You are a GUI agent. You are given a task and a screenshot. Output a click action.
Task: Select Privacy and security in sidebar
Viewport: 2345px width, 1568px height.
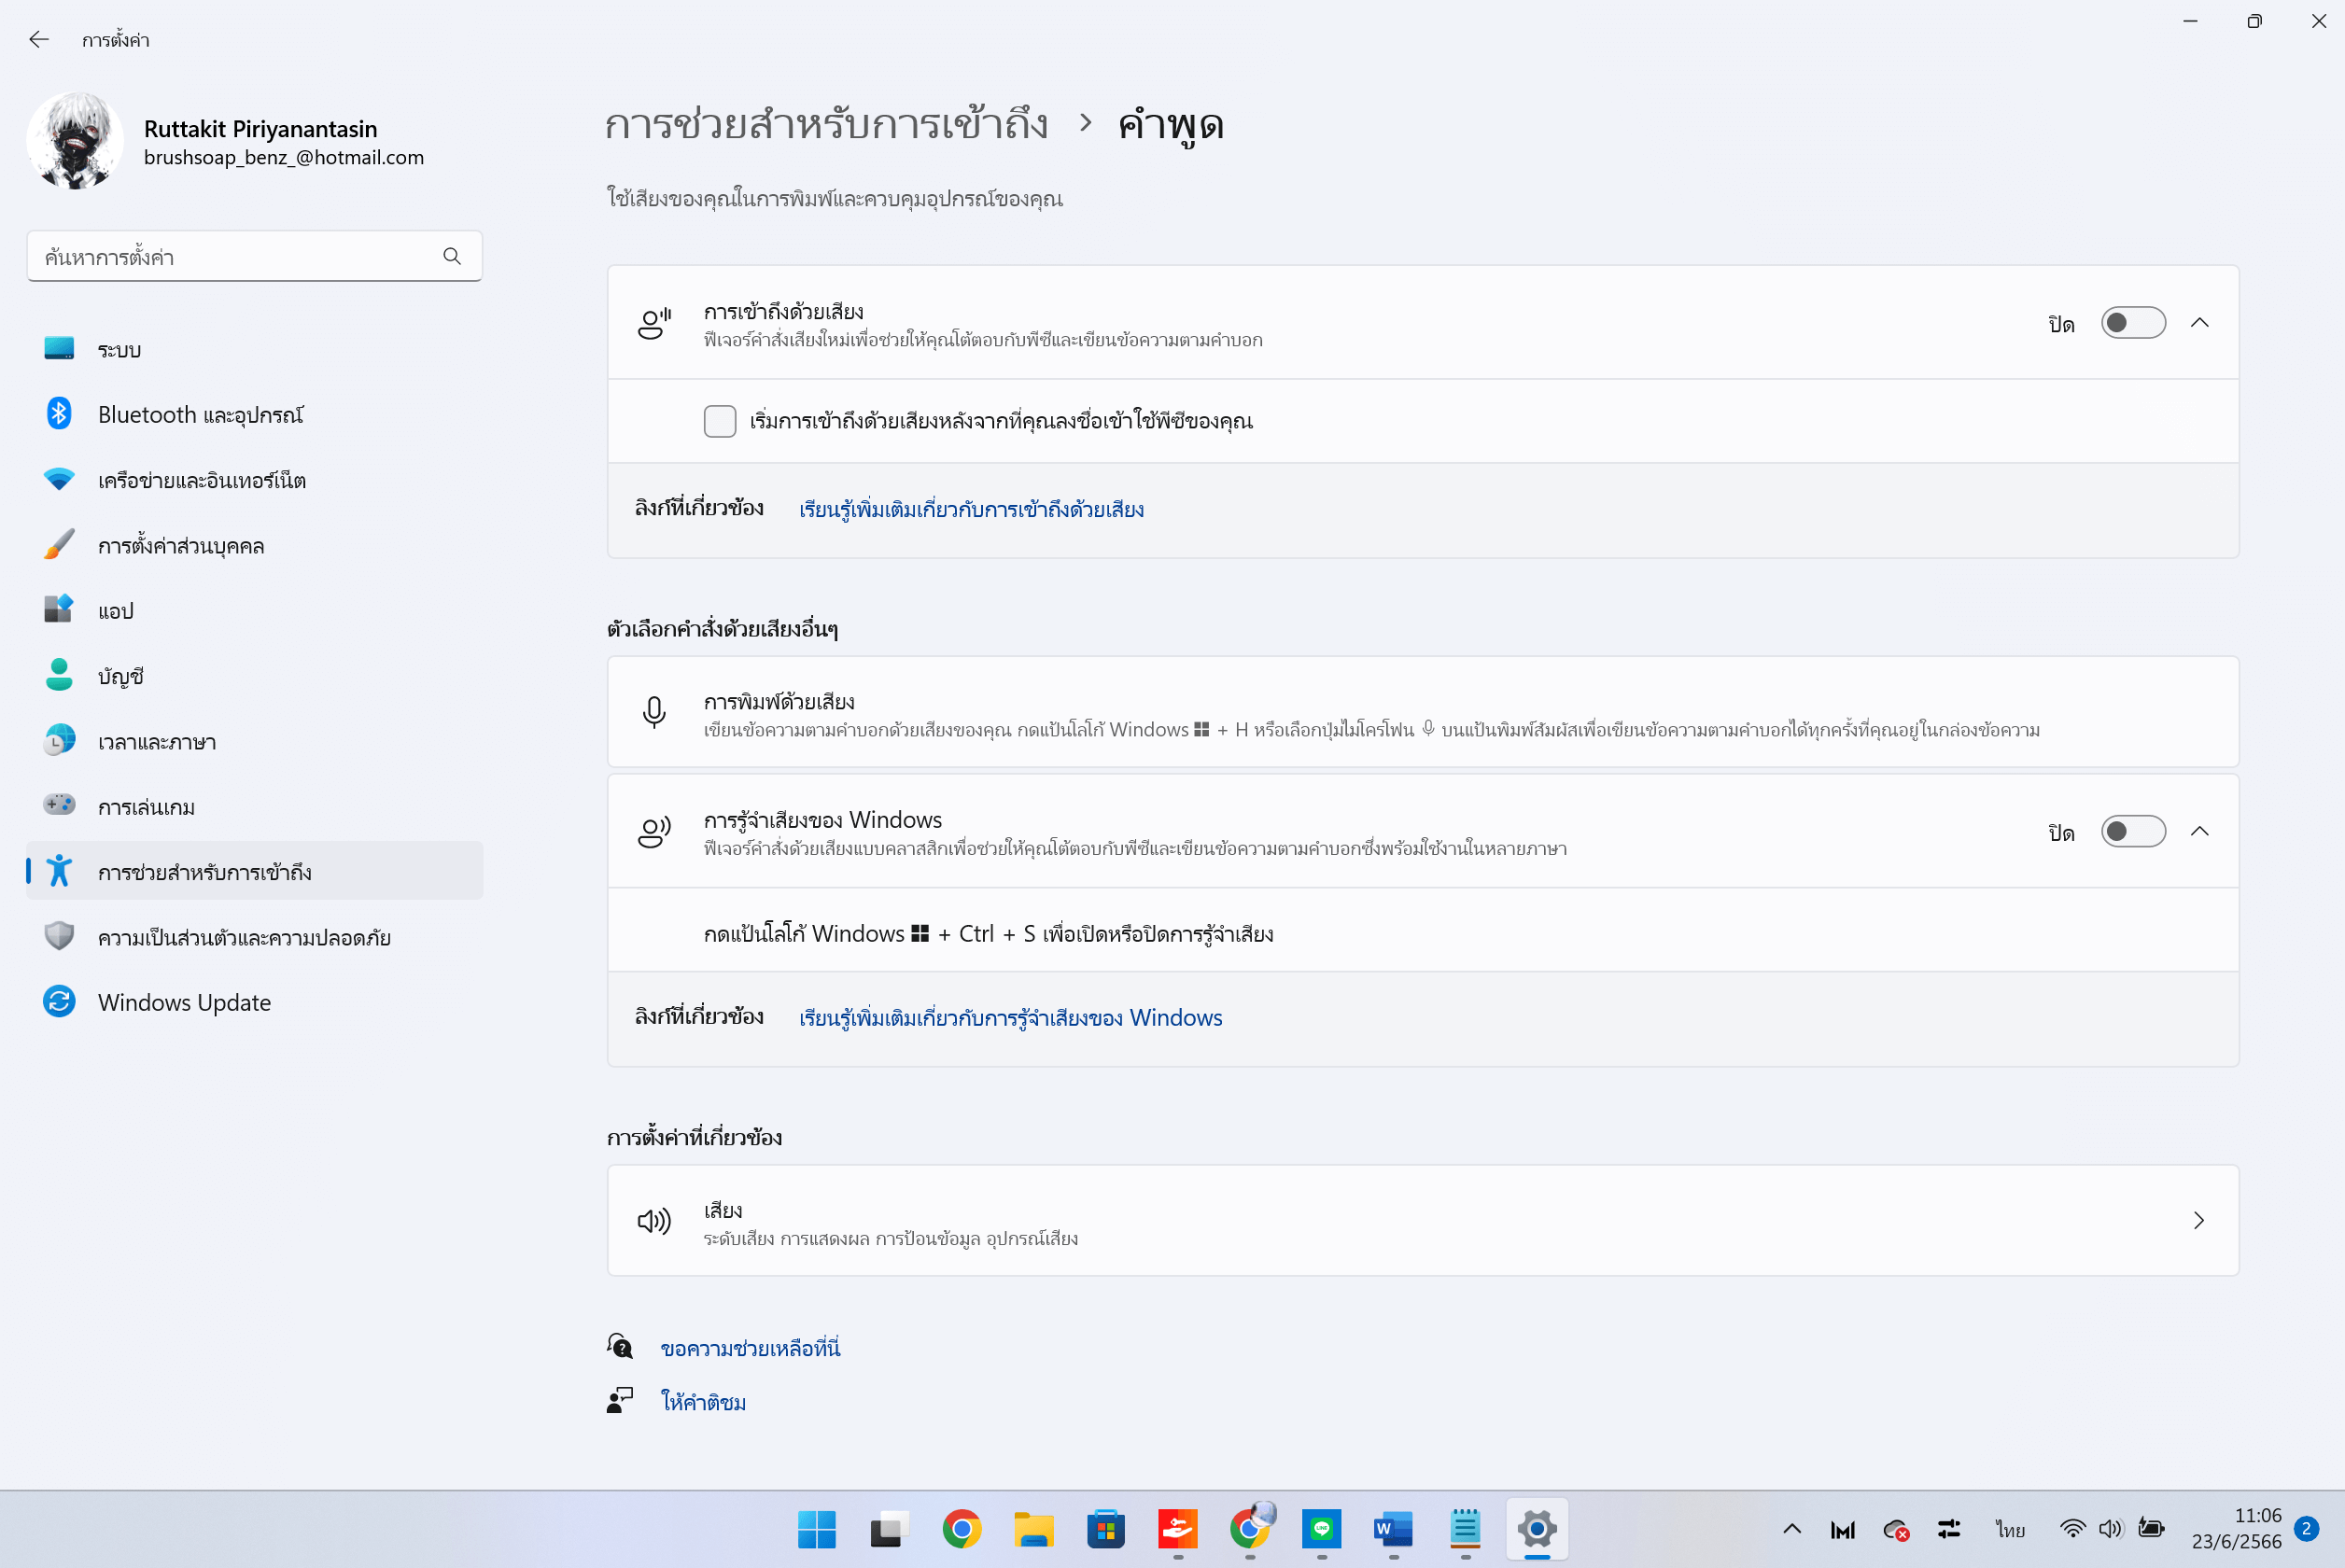tap(244, 938)
